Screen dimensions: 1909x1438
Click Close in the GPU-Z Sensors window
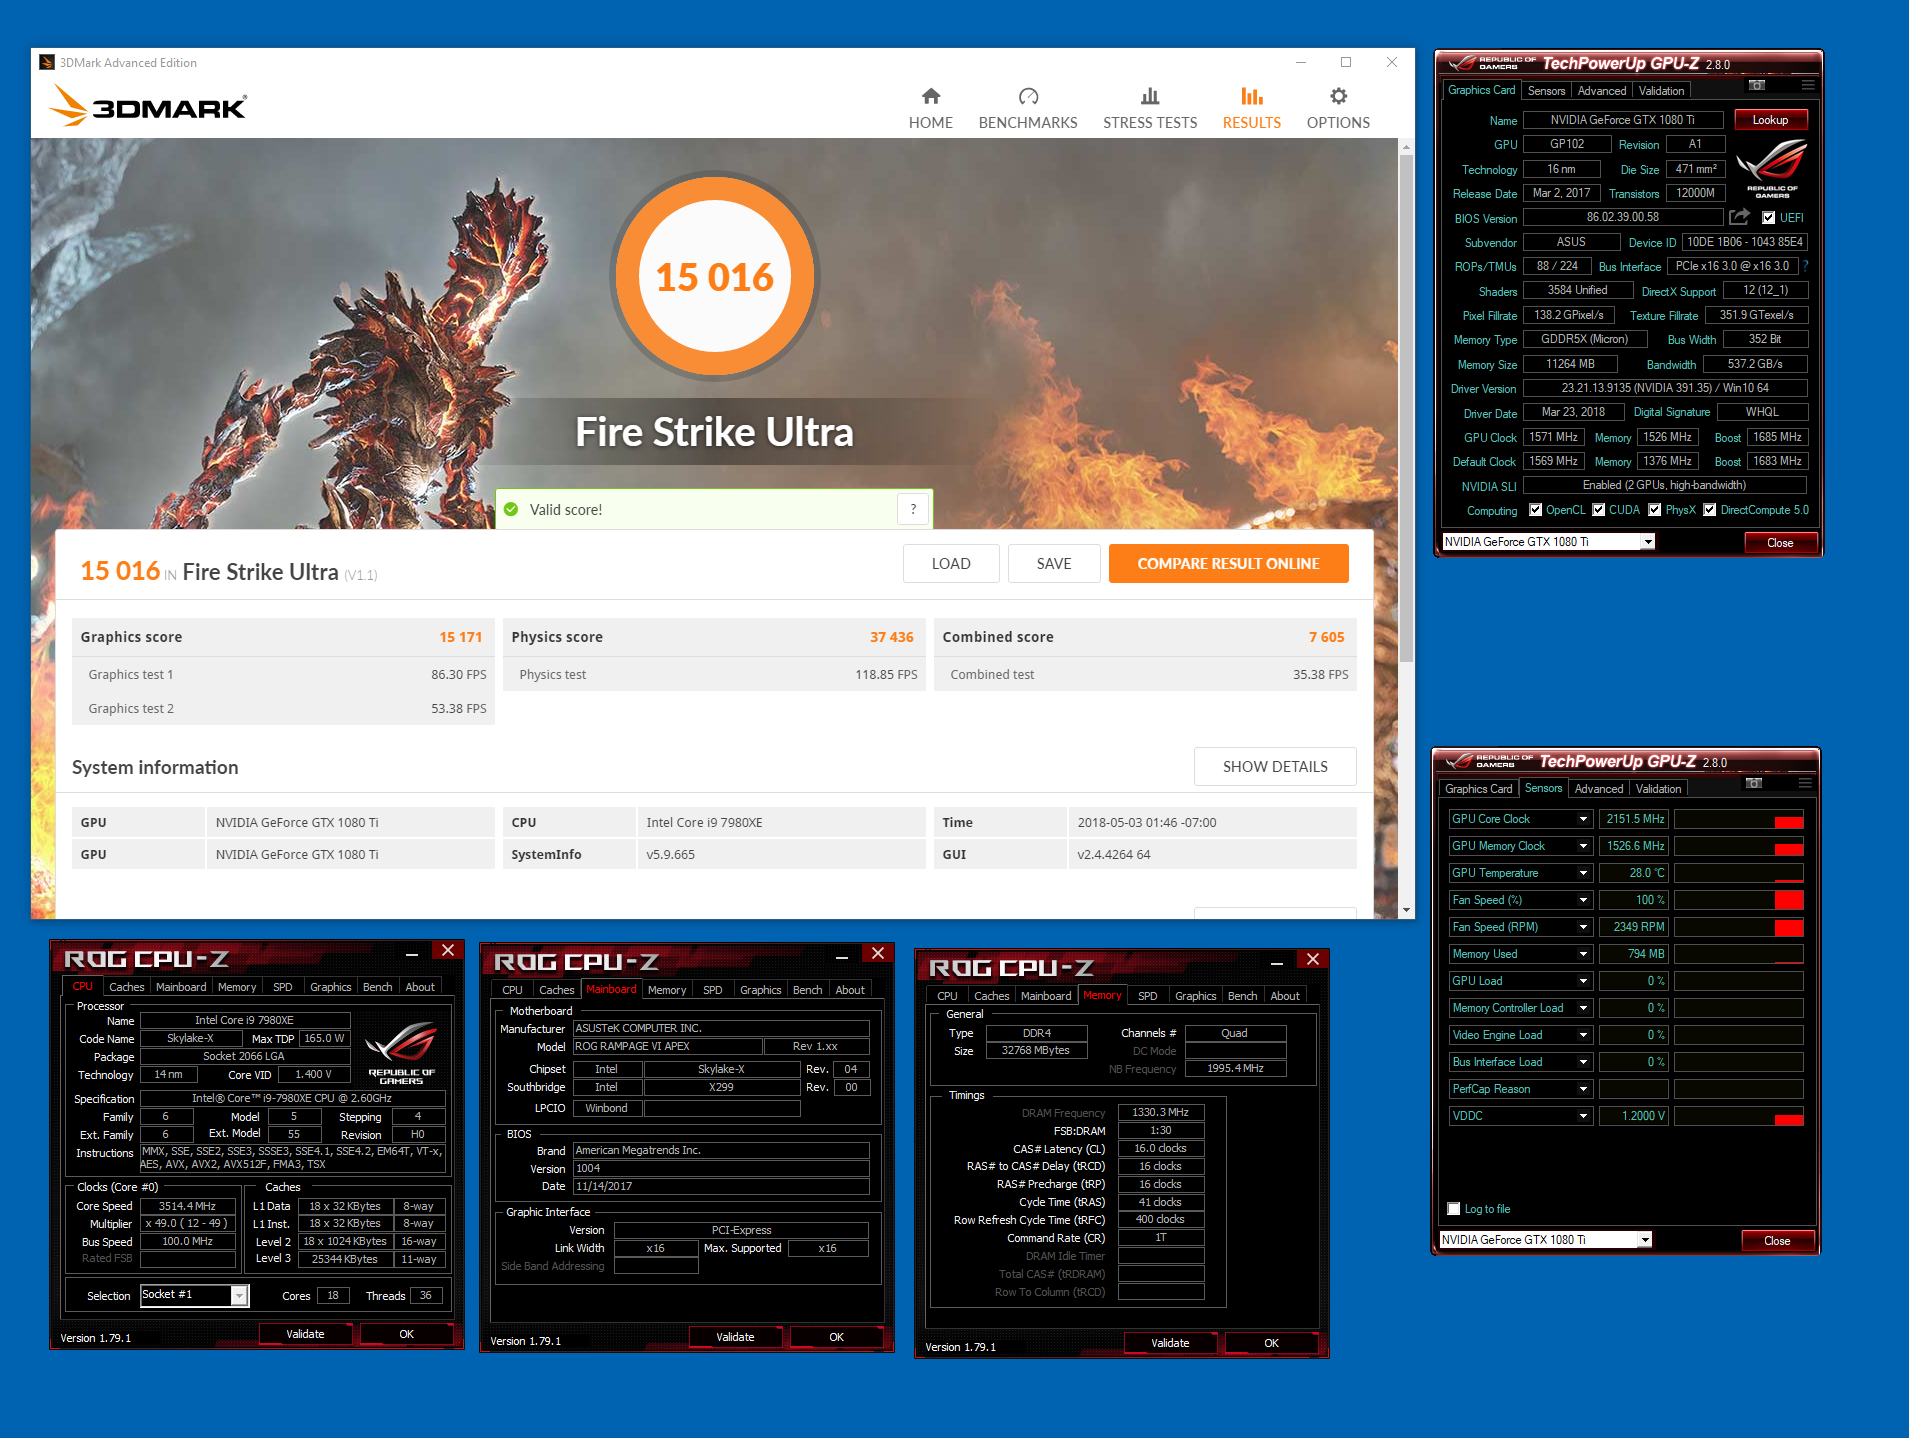1777,1241
